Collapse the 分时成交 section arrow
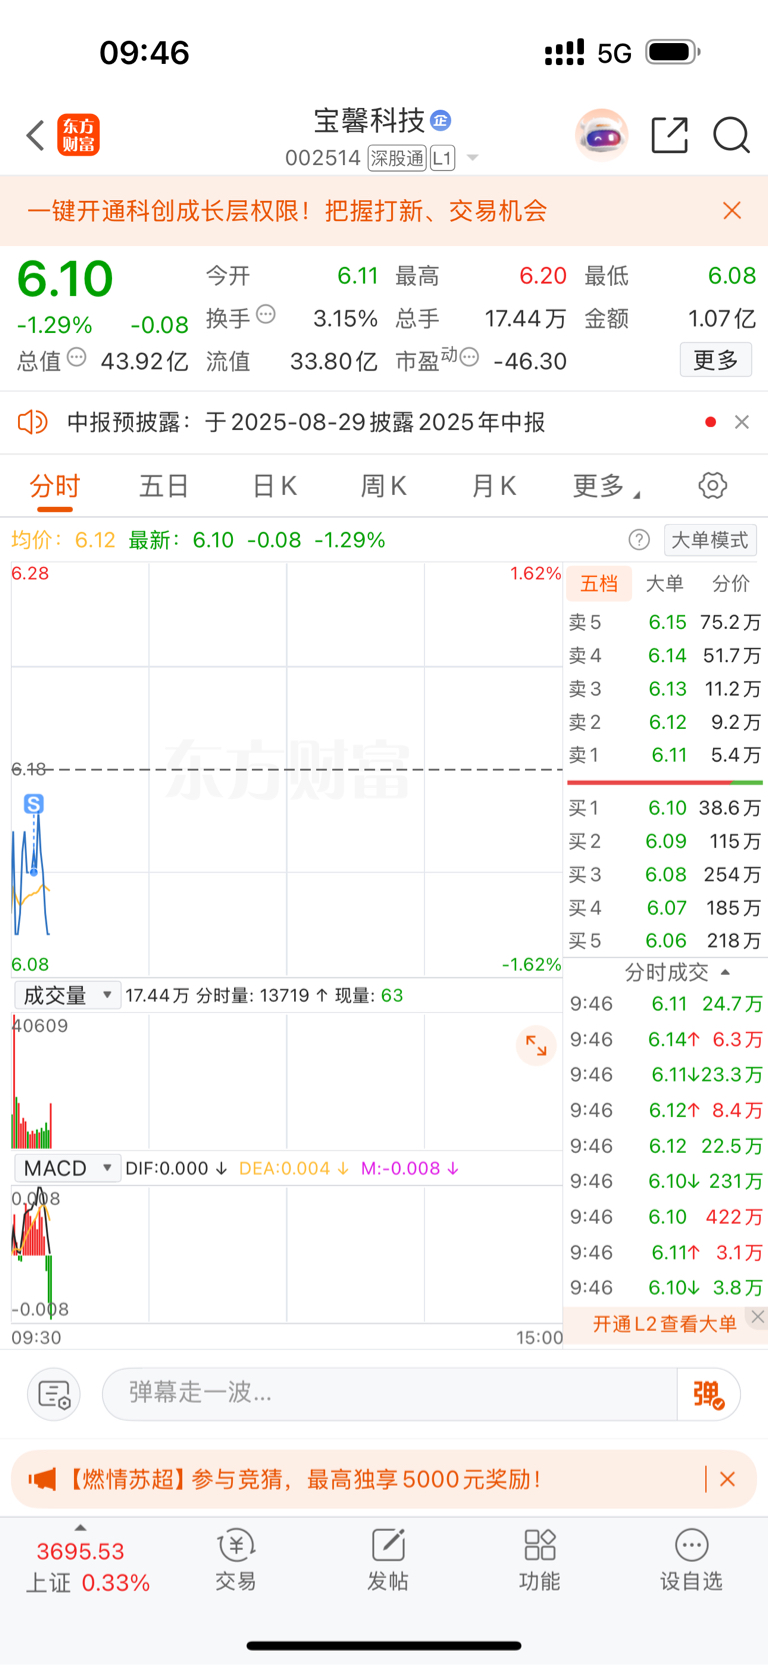 [x=725, y=972]
